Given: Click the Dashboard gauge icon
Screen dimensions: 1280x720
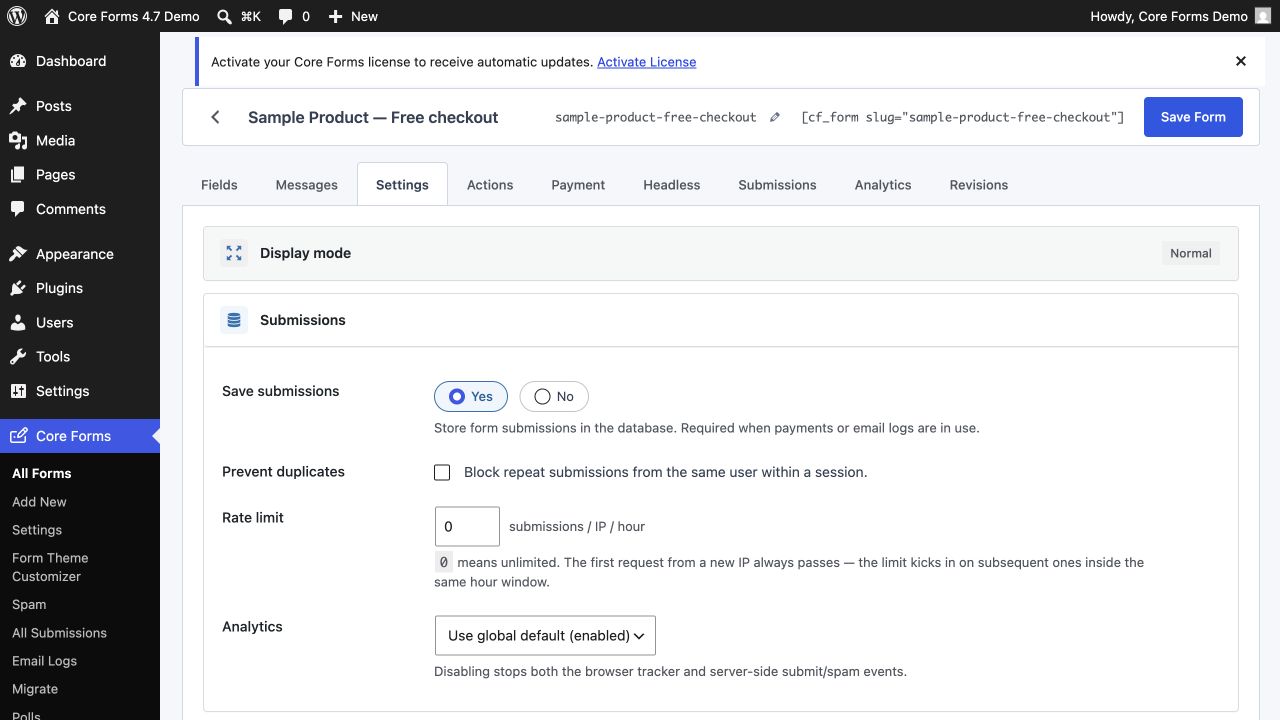Looking at the screenshot, I should pyautogui.click(x=18, y=61).
